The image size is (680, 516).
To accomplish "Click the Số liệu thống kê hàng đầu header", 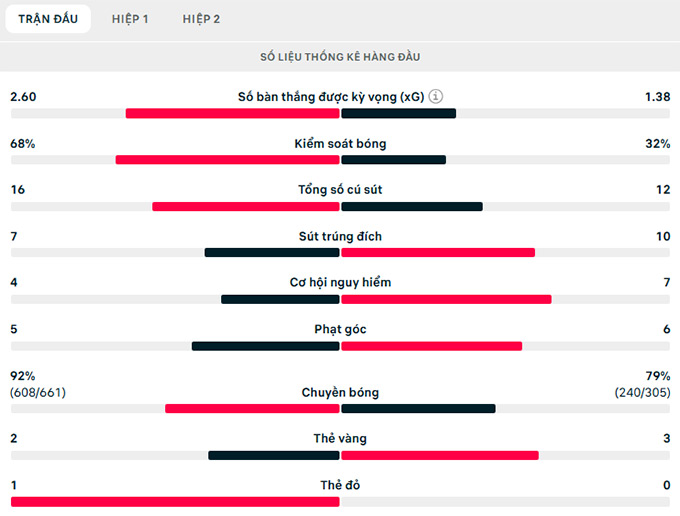I will (340, 57).
